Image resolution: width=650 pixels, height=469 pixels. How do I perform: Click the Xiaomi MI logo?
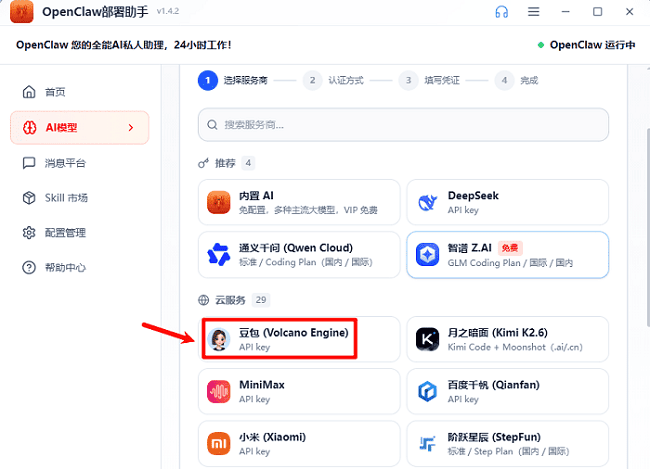[218, 444]
